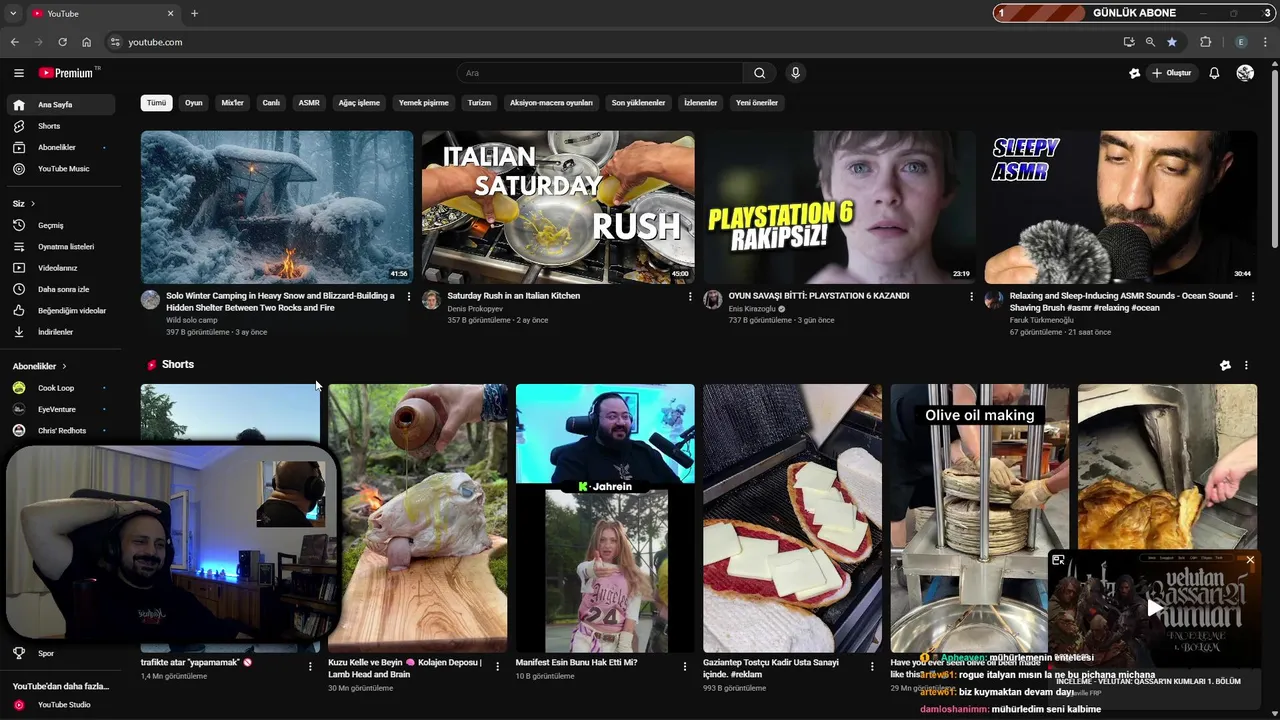Viewport: 1280px width, 720px height.
Task: Open Videolarınız in the sidebar
Action: 61,268
